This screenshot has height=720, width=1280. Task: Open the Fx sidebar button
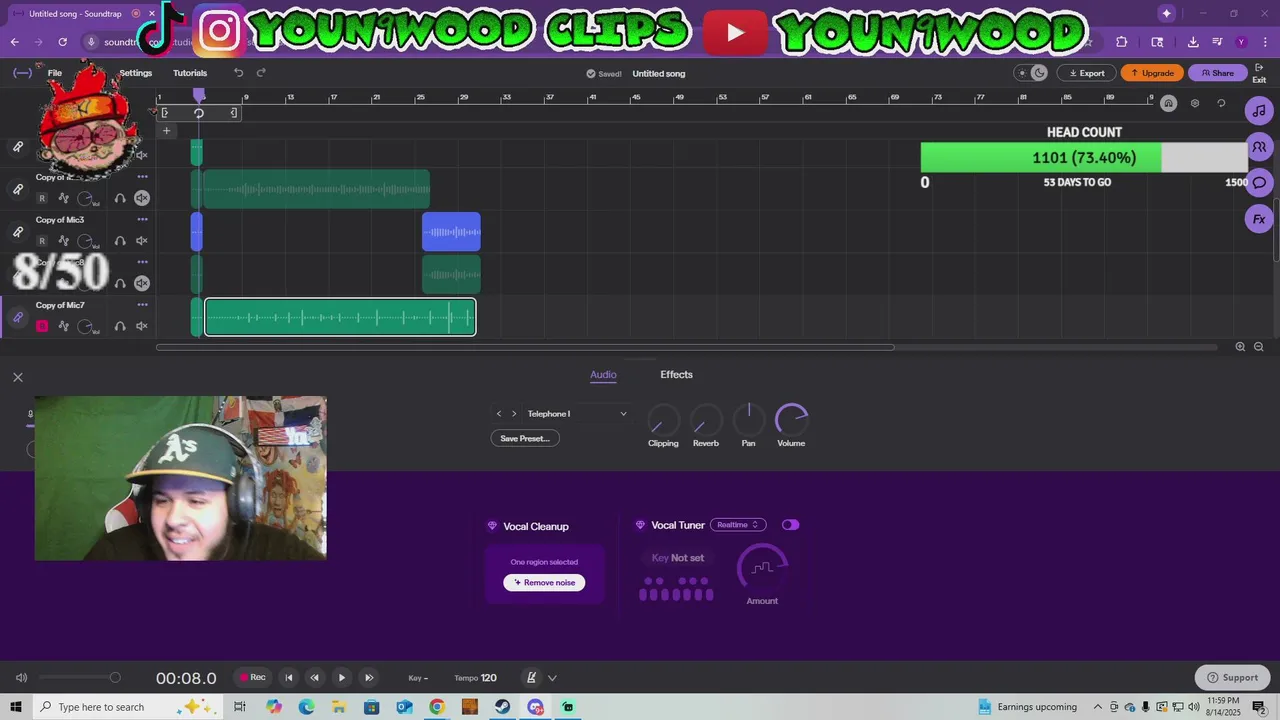[x=1259, y=219]
